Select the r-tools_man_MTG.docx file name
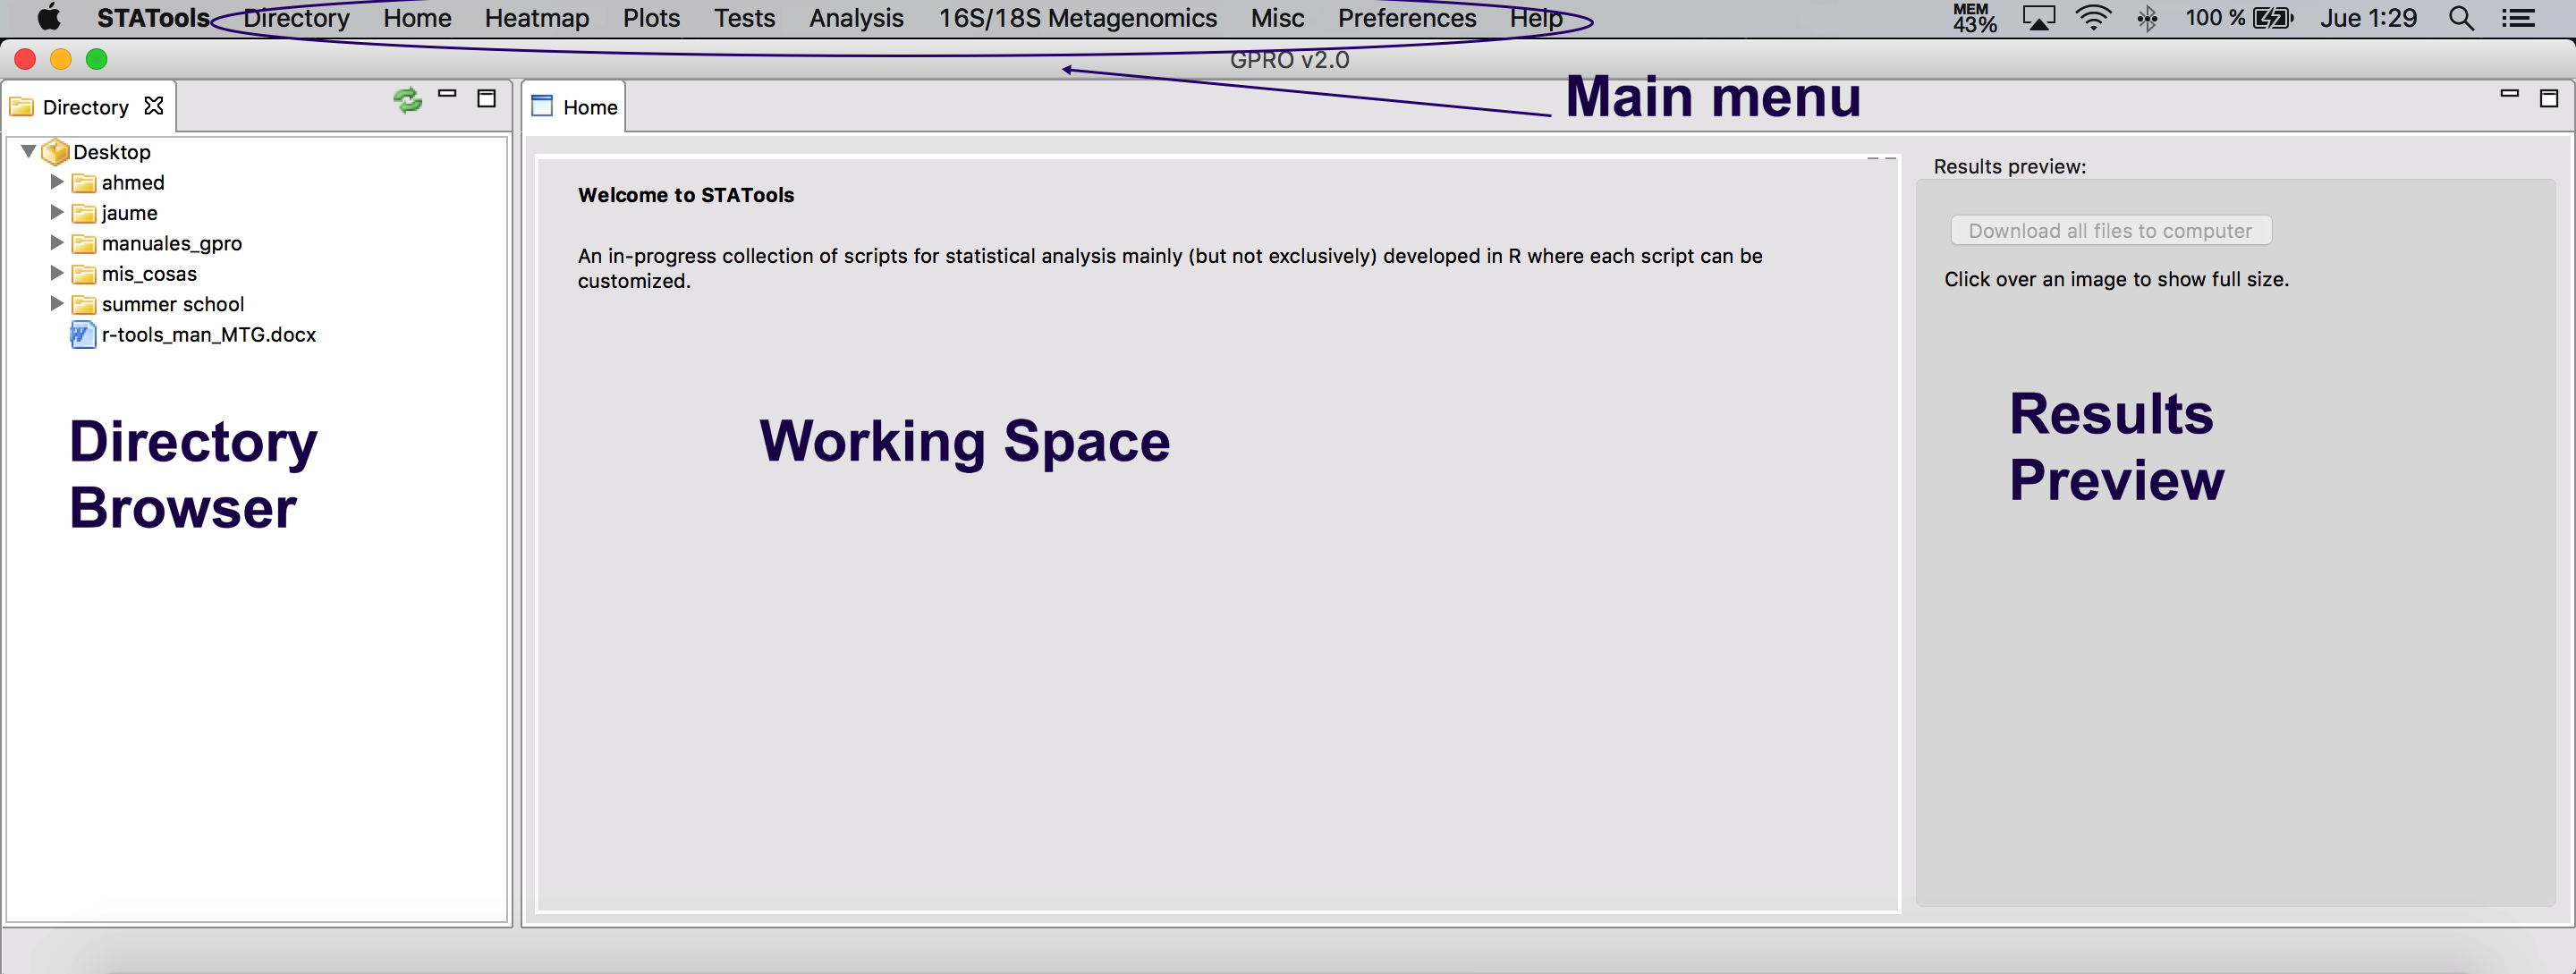The width and height of the screenshot is (2576, 974). coord(209,334)
